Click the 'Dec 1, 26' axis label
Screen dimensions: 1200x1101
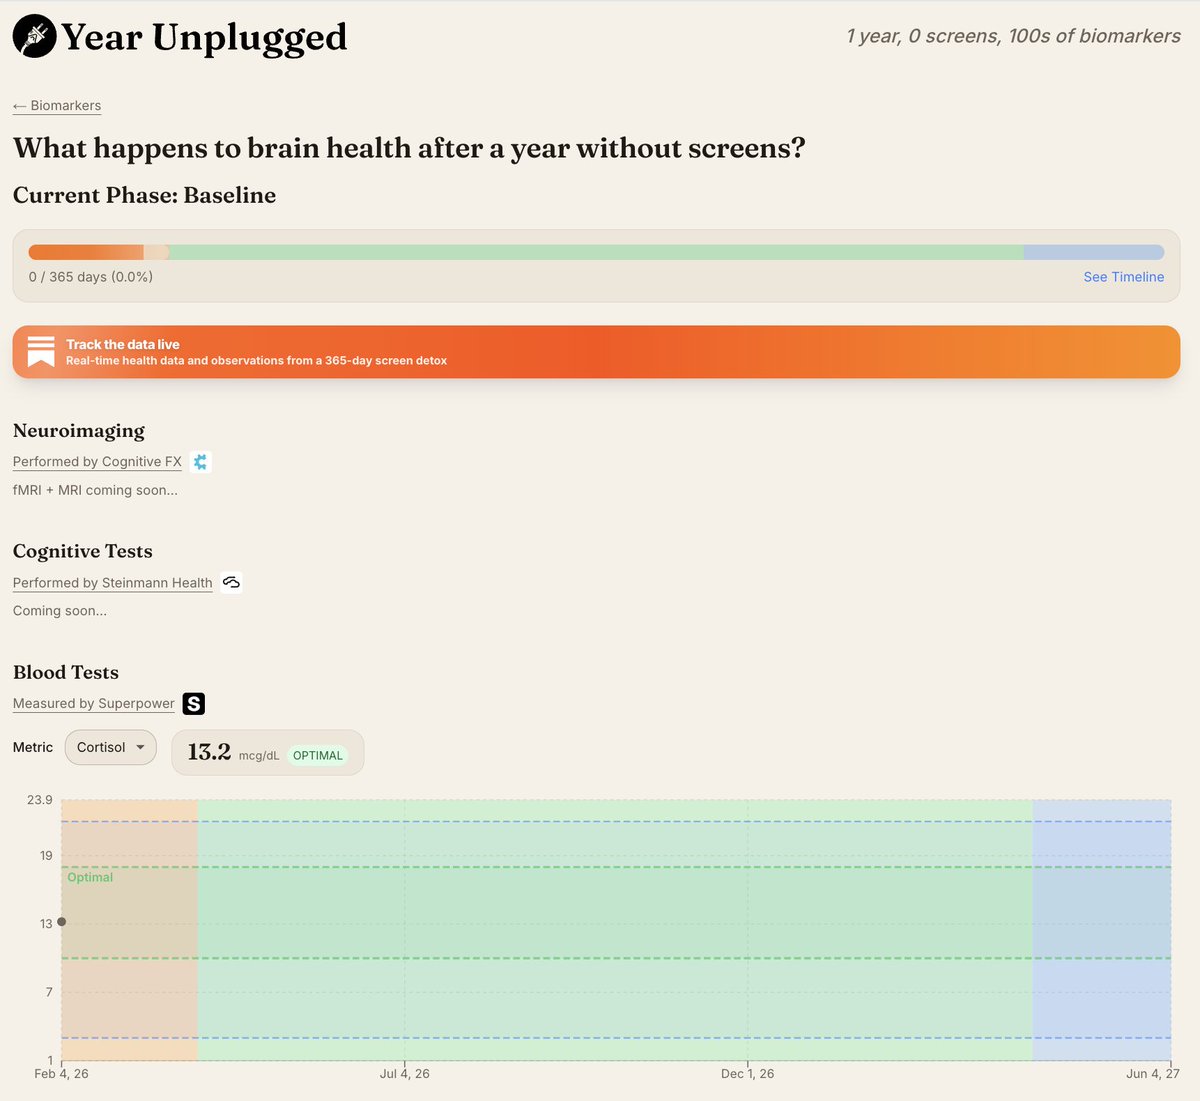748,1074
